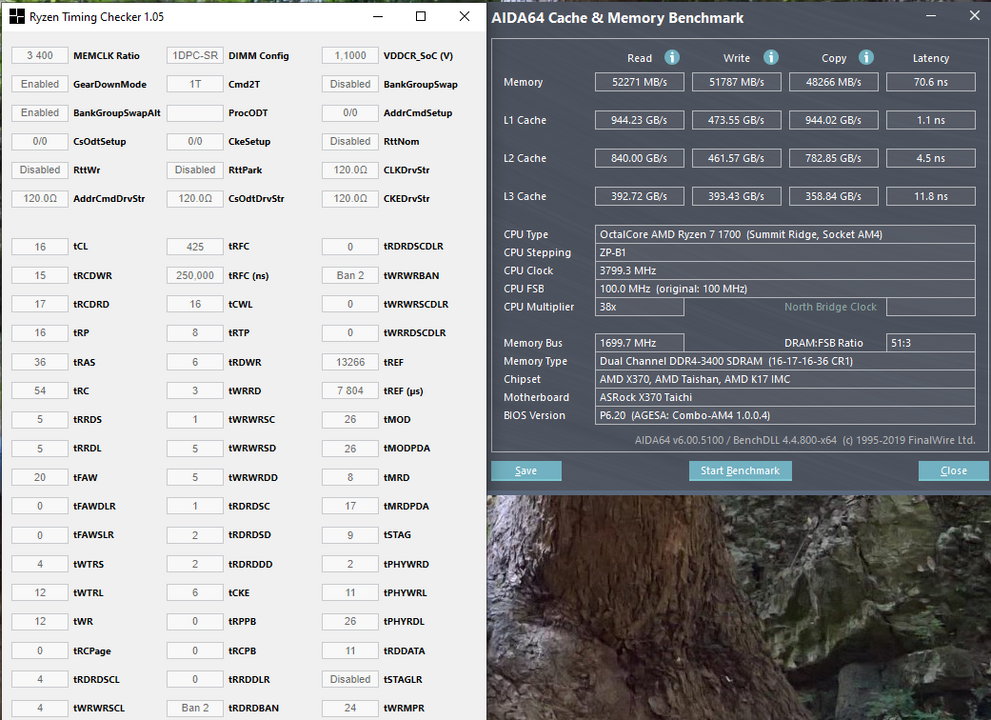Click the tWTRL value 12 field
The height and width of the screenshot is (720, 991).
(40, 593)
